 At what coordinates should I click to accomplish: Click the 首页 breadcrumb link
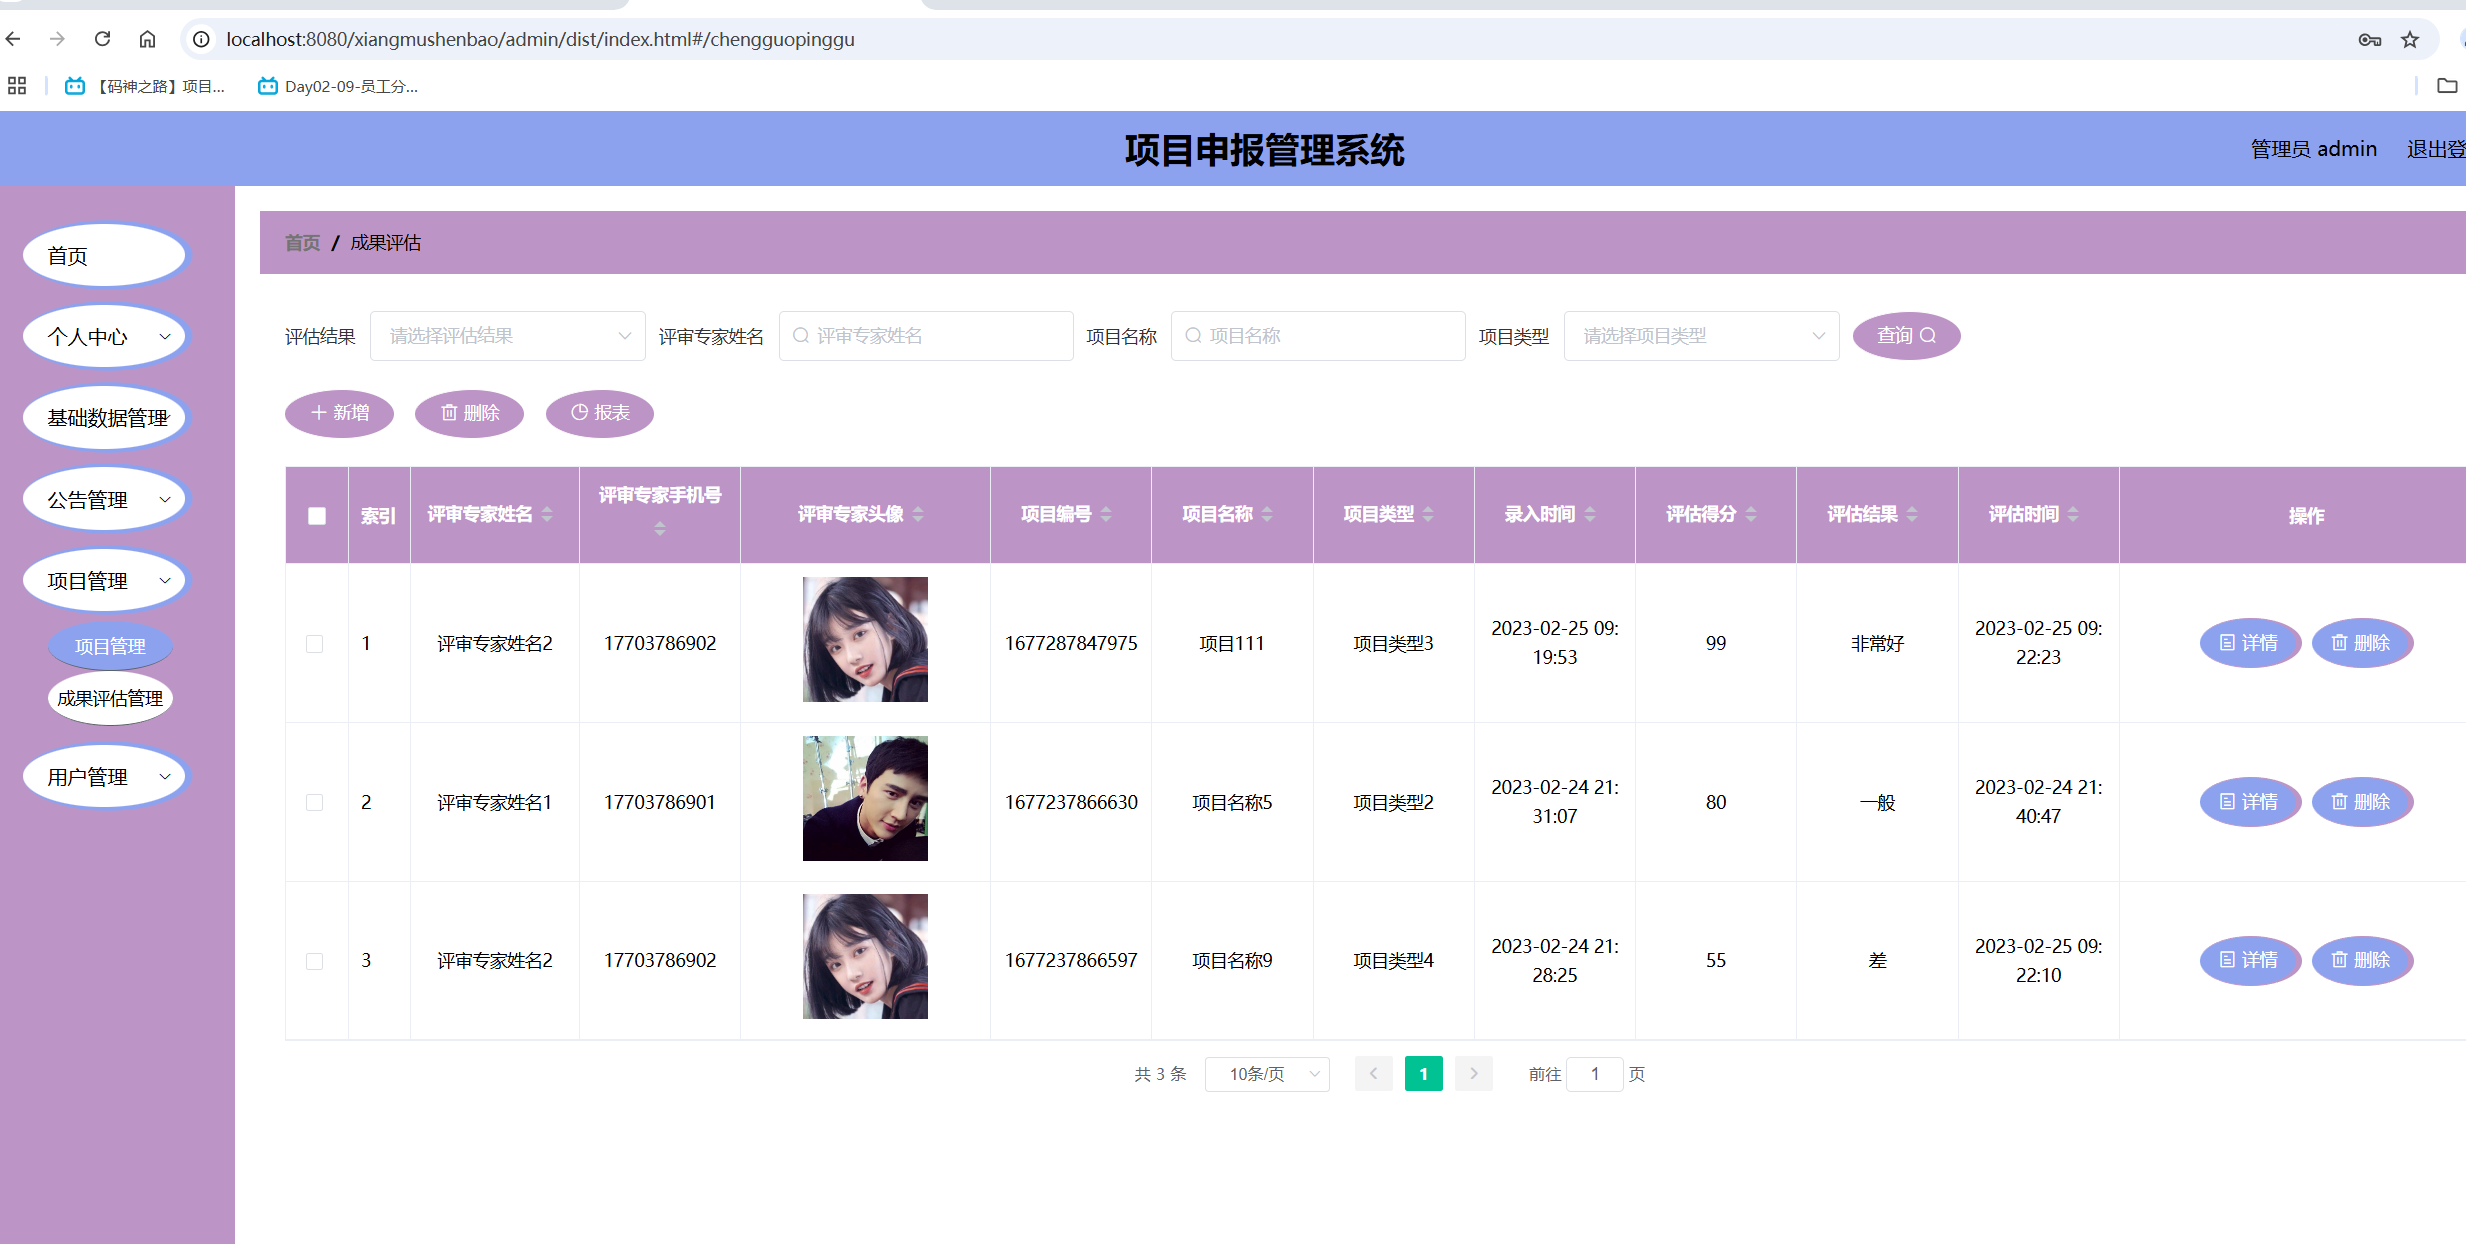coord(301,242)
